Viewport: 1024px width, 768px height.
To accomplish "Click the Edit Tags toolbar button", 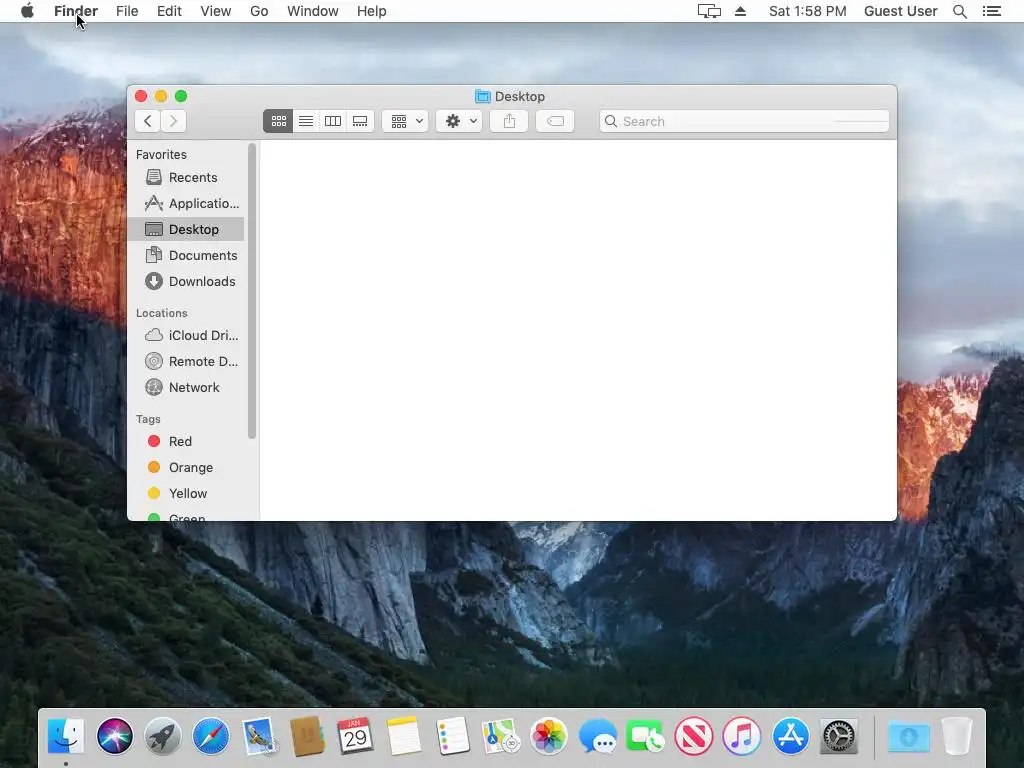I will pos(555,121).
